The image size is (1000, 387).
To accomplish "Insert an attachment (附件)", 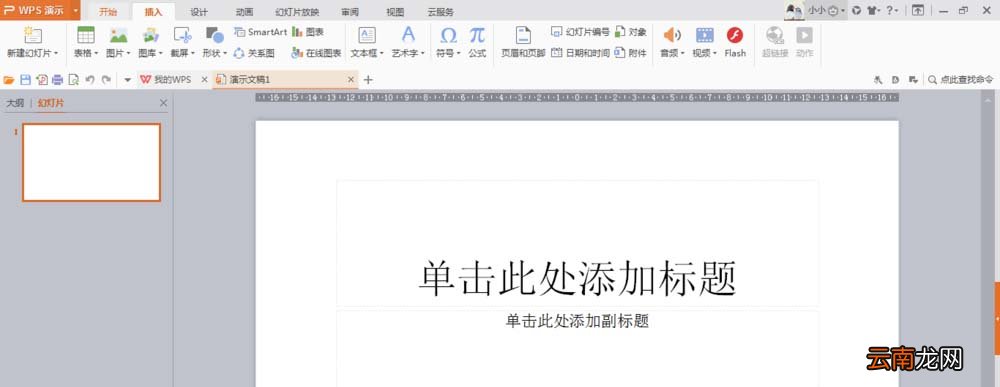I will click(631, 54).
